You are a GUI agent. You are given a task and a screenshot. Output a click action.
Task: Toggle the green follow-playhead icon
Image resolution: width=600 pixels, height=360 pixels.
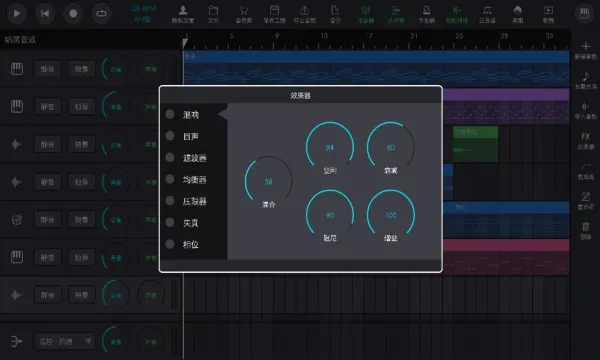pyautogui.click(x=457, y=10)
